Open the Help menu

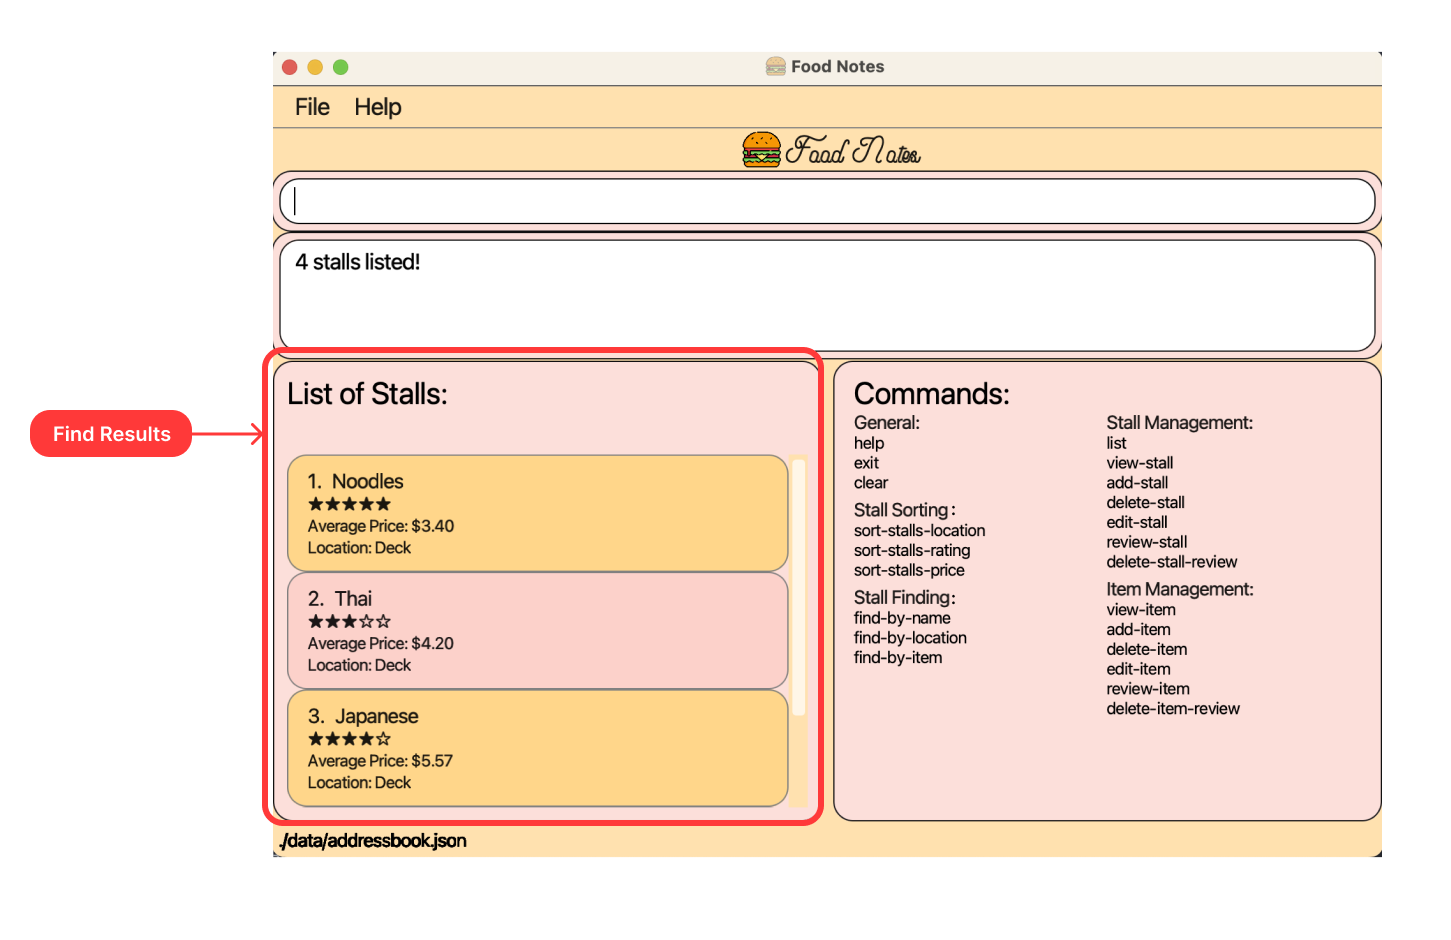point(378,107)
